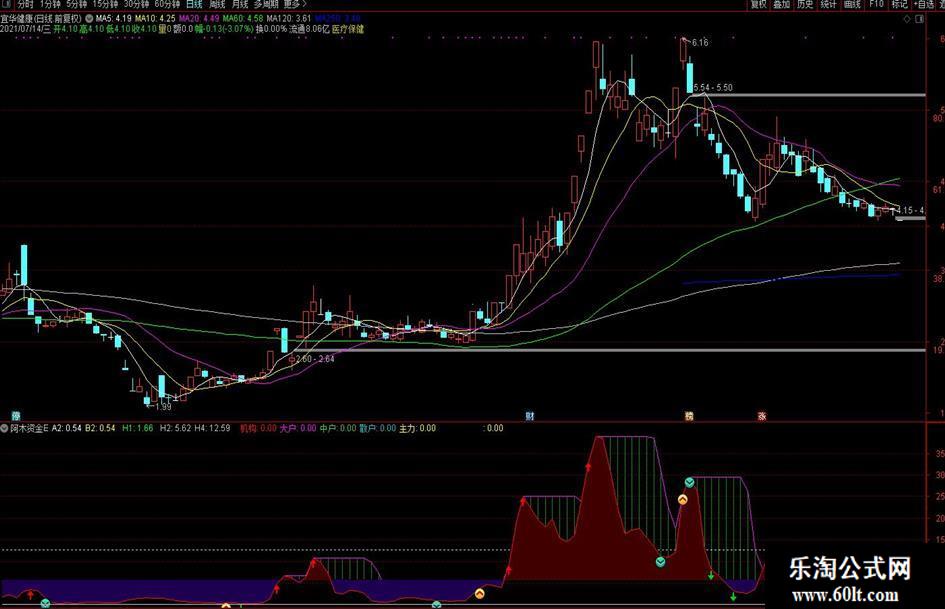Click the 1.99 low price label

163,406
